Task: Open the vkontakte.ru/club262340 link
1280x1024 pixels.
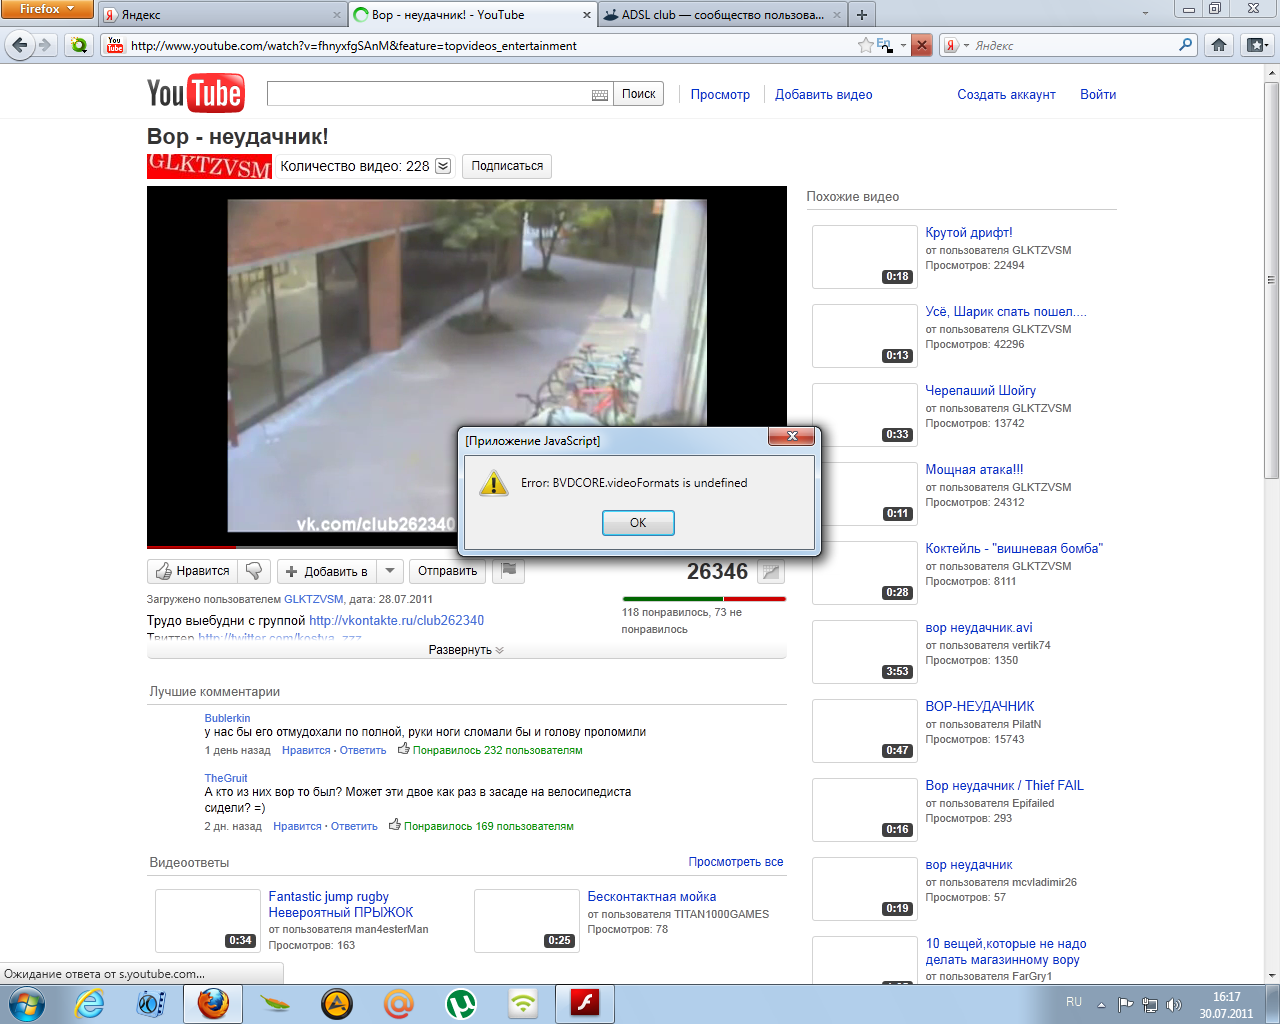Action: (x=396, y=620)
